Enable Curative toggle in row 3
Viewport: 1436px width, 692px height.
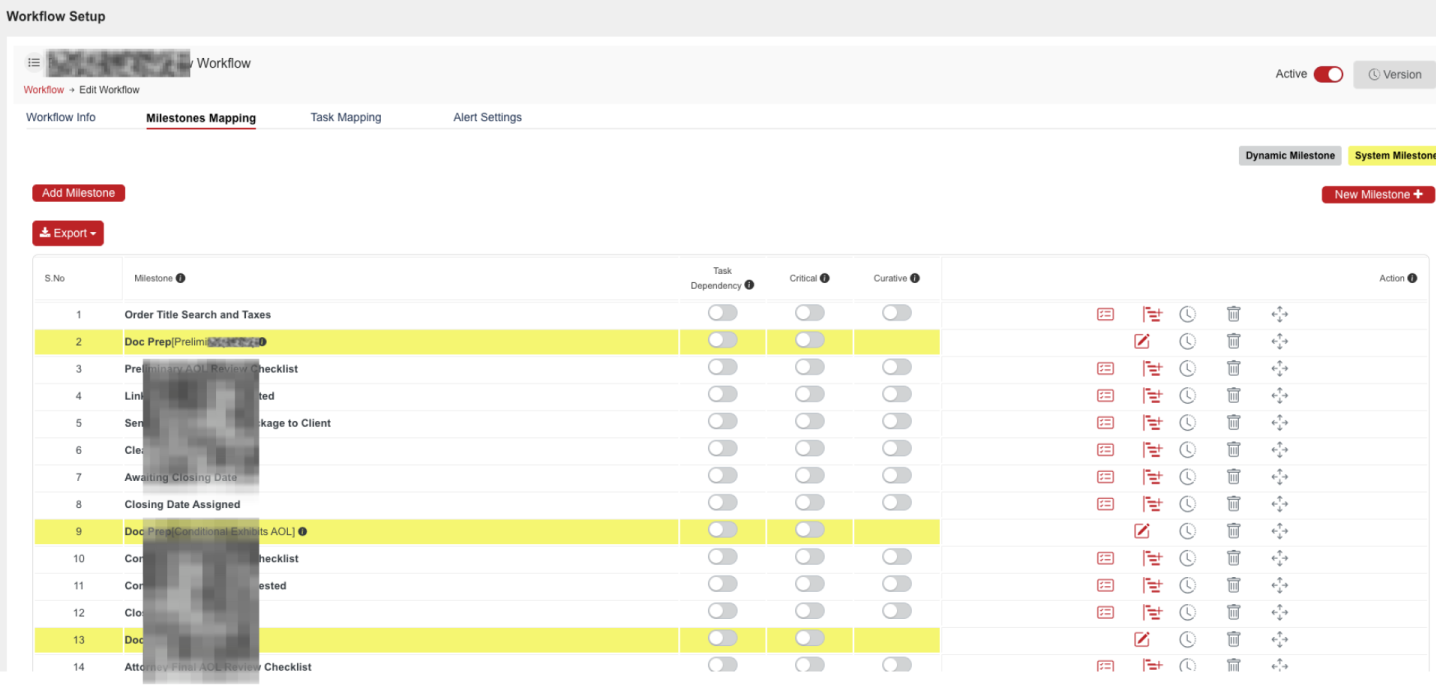897,368
